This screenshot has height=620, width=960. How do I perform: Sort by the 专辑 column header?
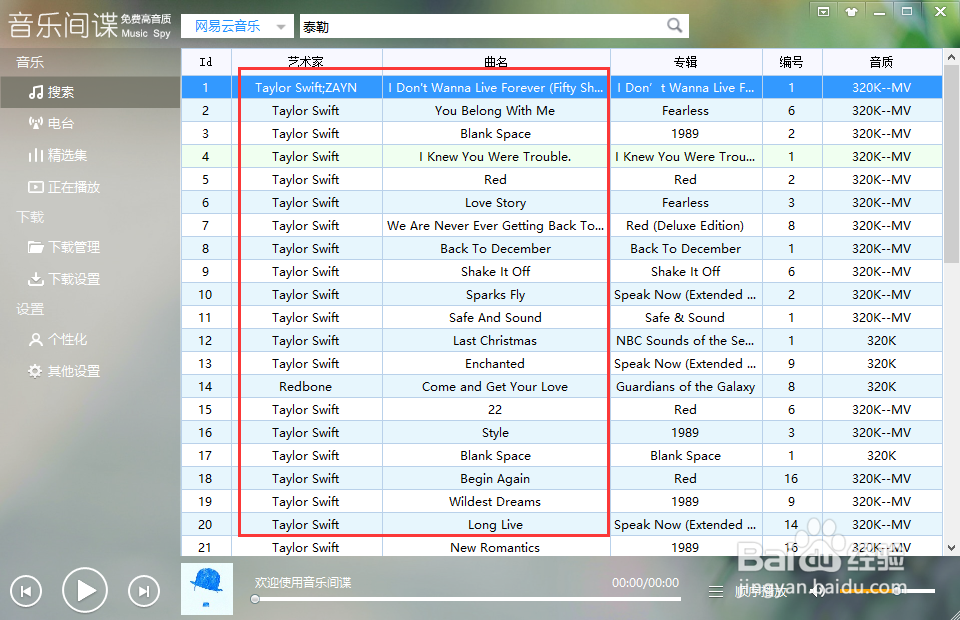(686, 62)
